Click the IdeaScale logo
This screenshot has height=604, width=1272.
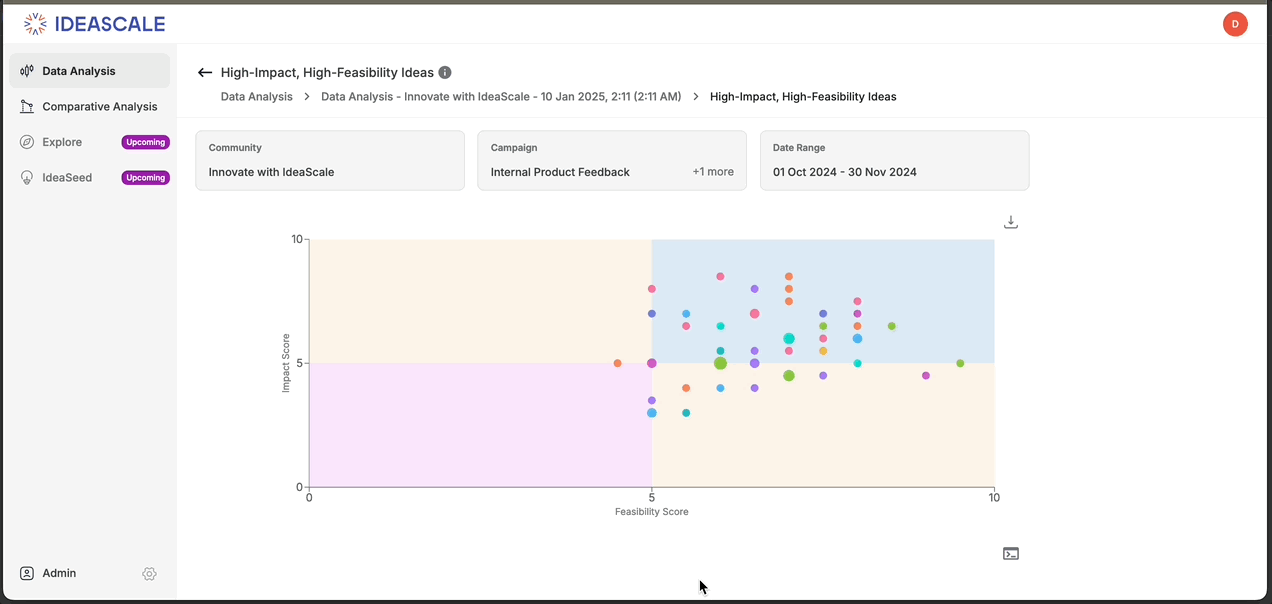[x=94, y=24]
